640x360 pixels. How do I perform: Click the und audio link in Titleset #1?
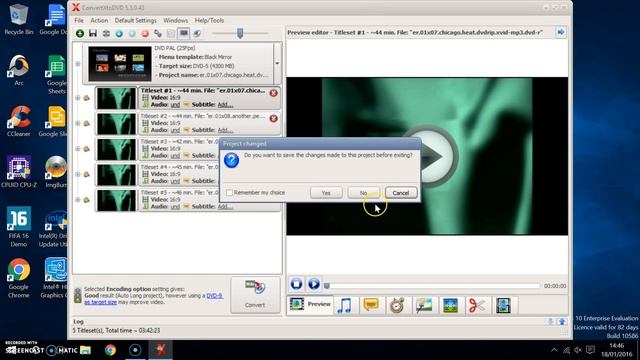point(175,104)
